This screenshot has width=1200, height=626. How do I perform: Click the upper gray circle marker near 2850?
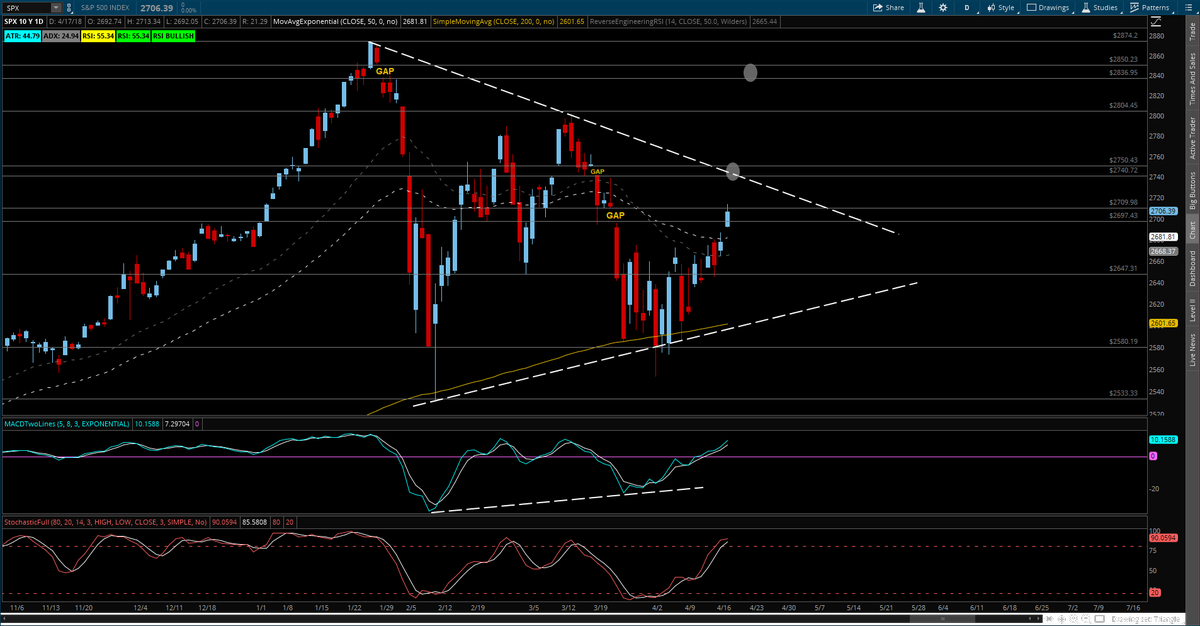750,72
